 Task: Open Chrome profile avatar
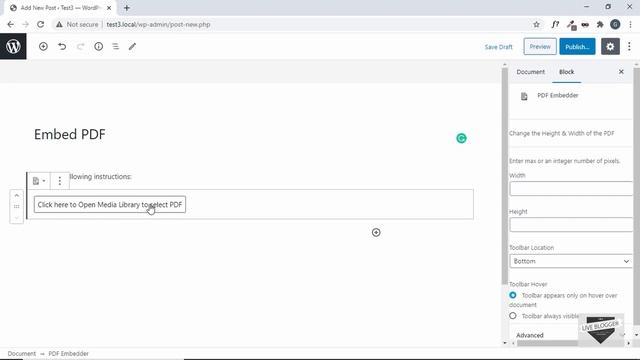click(x=615, y=24)
